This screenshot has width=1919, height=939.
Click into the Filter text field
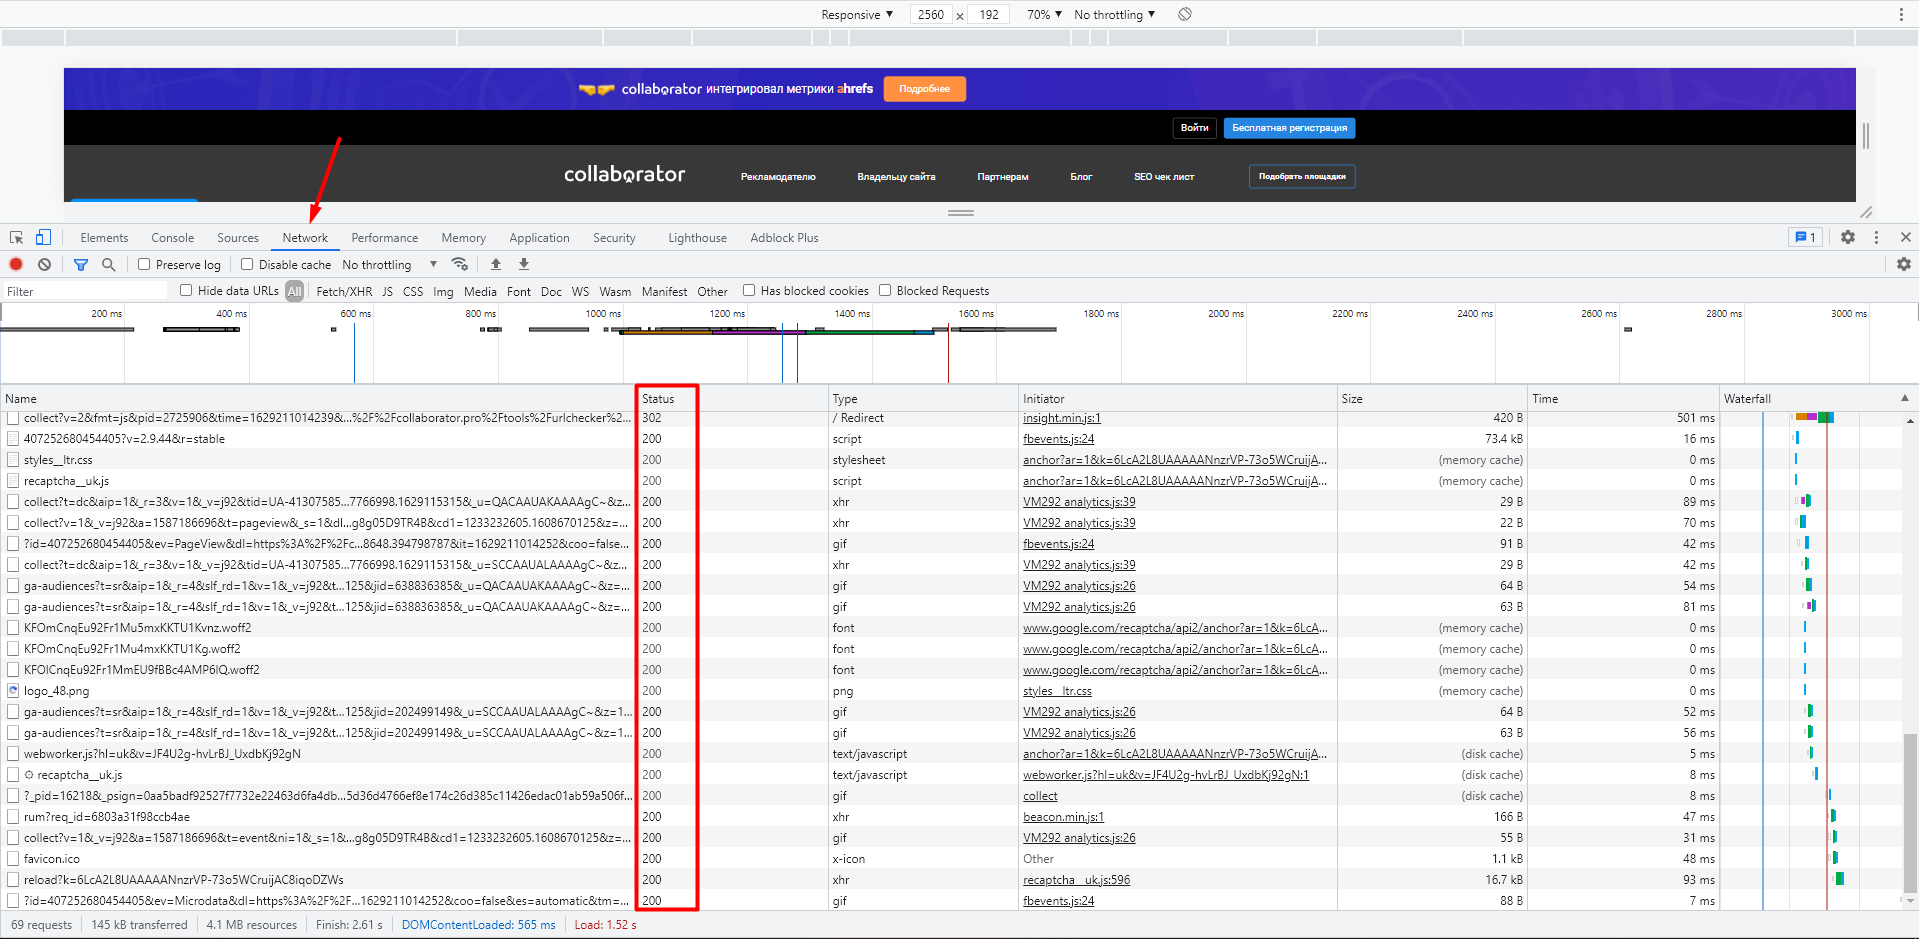[x=85, y=291]
